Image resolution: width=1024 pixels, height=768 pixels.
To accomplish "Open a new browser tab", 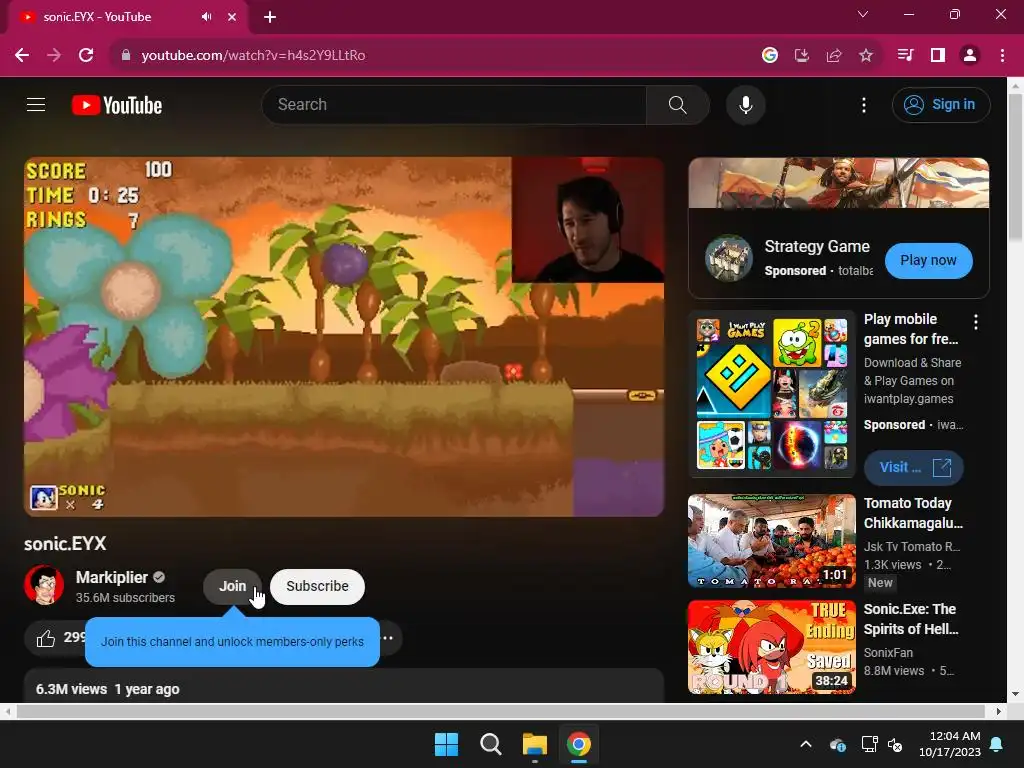I will (270, 17).
